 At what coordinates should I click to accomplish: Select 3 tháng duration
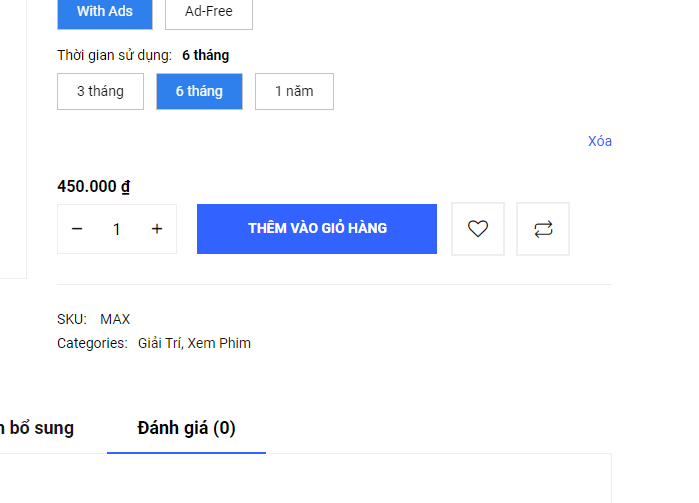coord(100,91)
